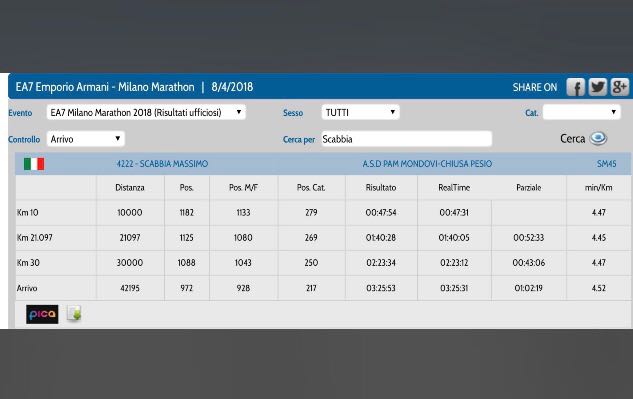Select the Km 10 row label

pos(27,212)
